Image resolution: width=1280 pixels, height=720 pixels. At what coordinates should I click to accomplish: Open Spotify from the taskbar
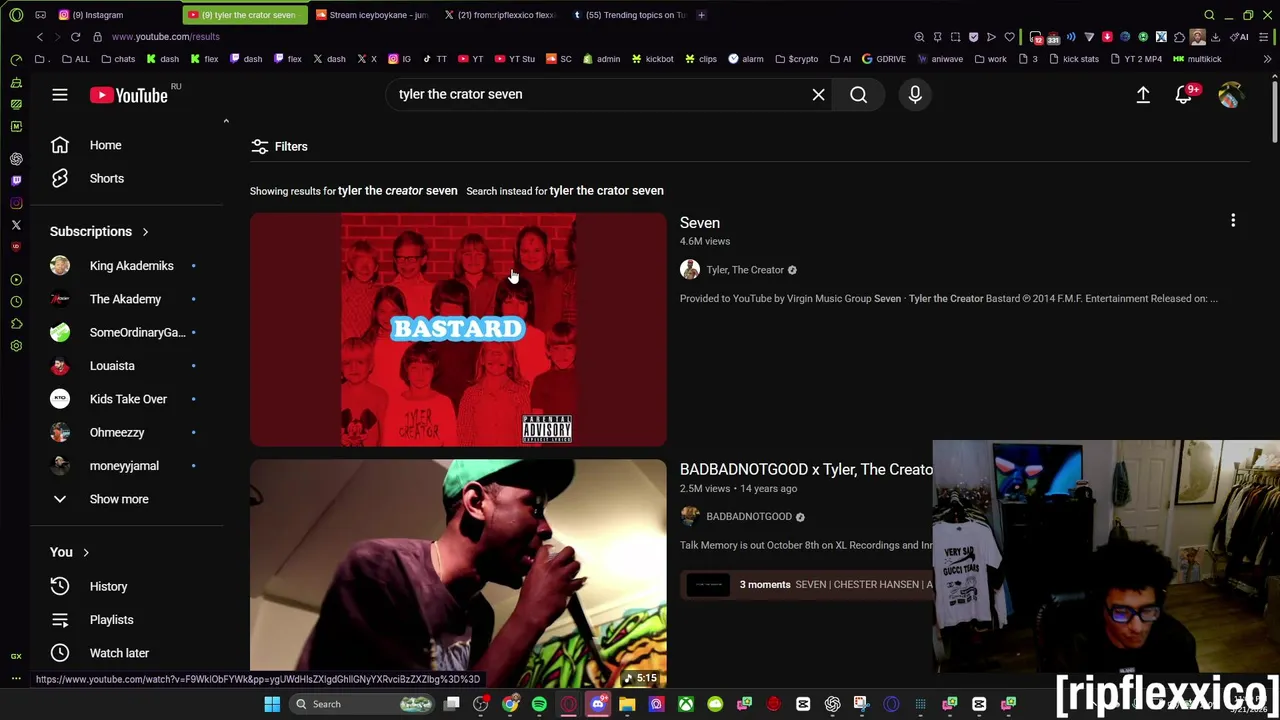click(x=539, y=704)
